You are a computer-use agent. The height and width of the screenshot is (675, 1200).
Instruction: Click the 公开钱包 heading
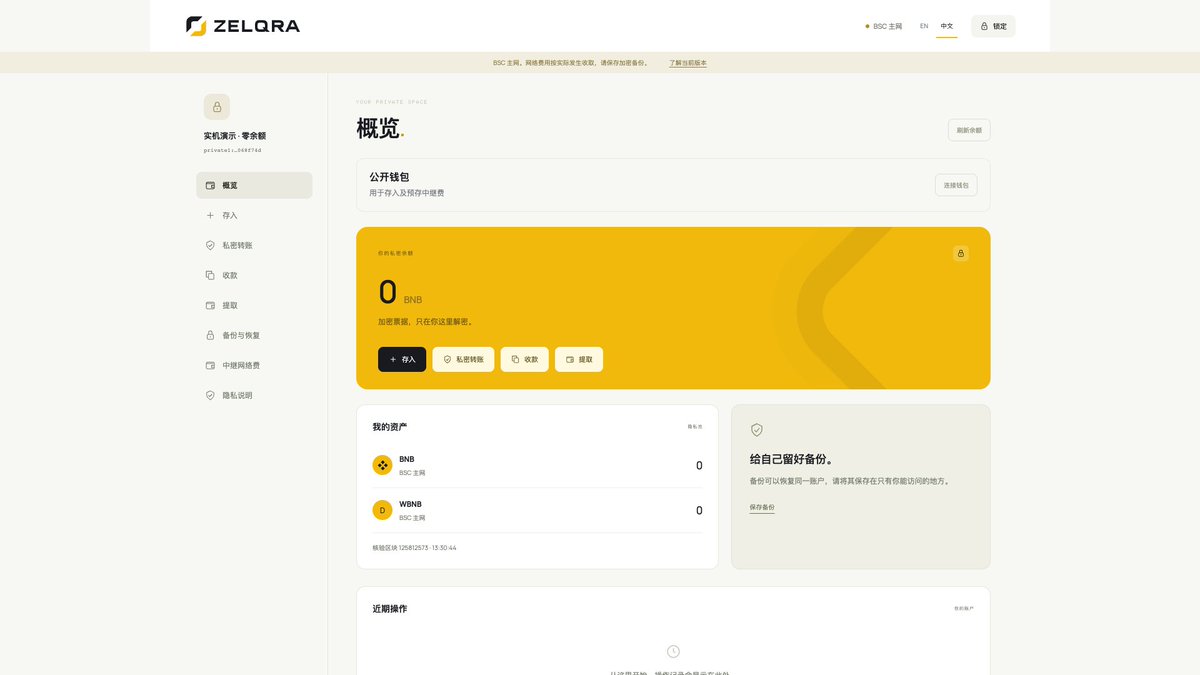click(x=389, y=177)
